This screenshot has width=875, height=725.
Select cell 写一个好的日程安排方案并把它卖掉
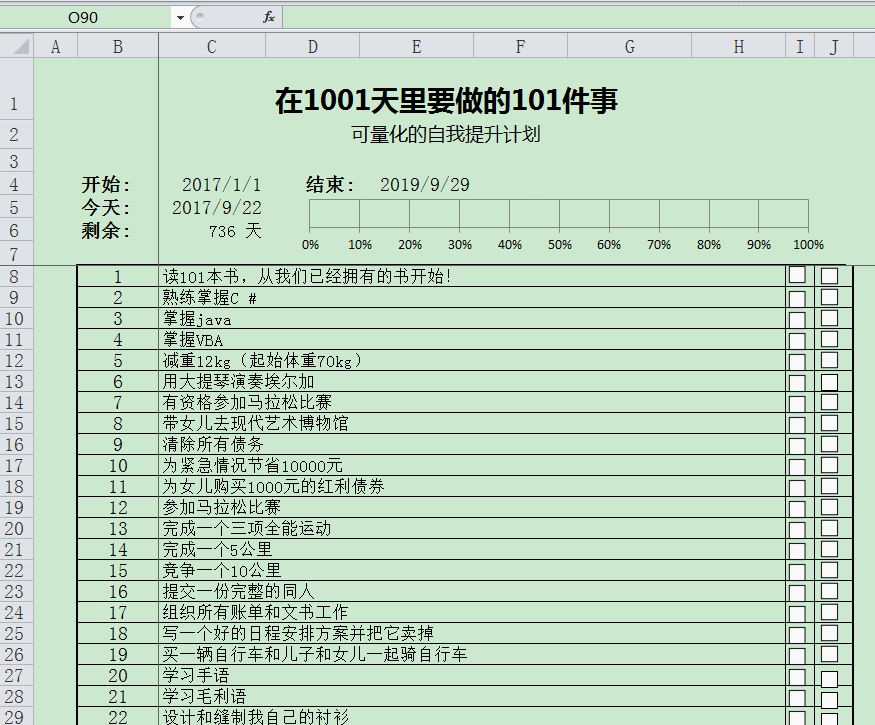coord(472,633)
